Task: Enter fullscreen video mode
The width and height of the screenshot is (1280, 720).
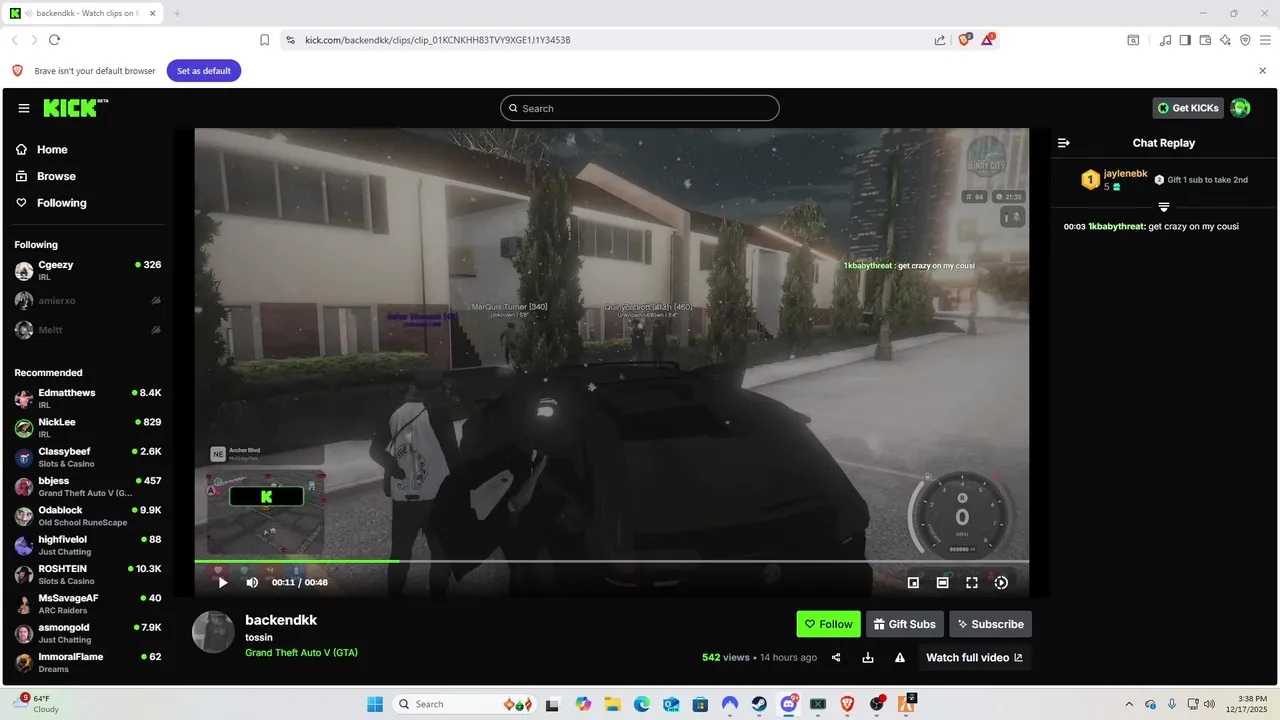Action: tap(972, 582)
